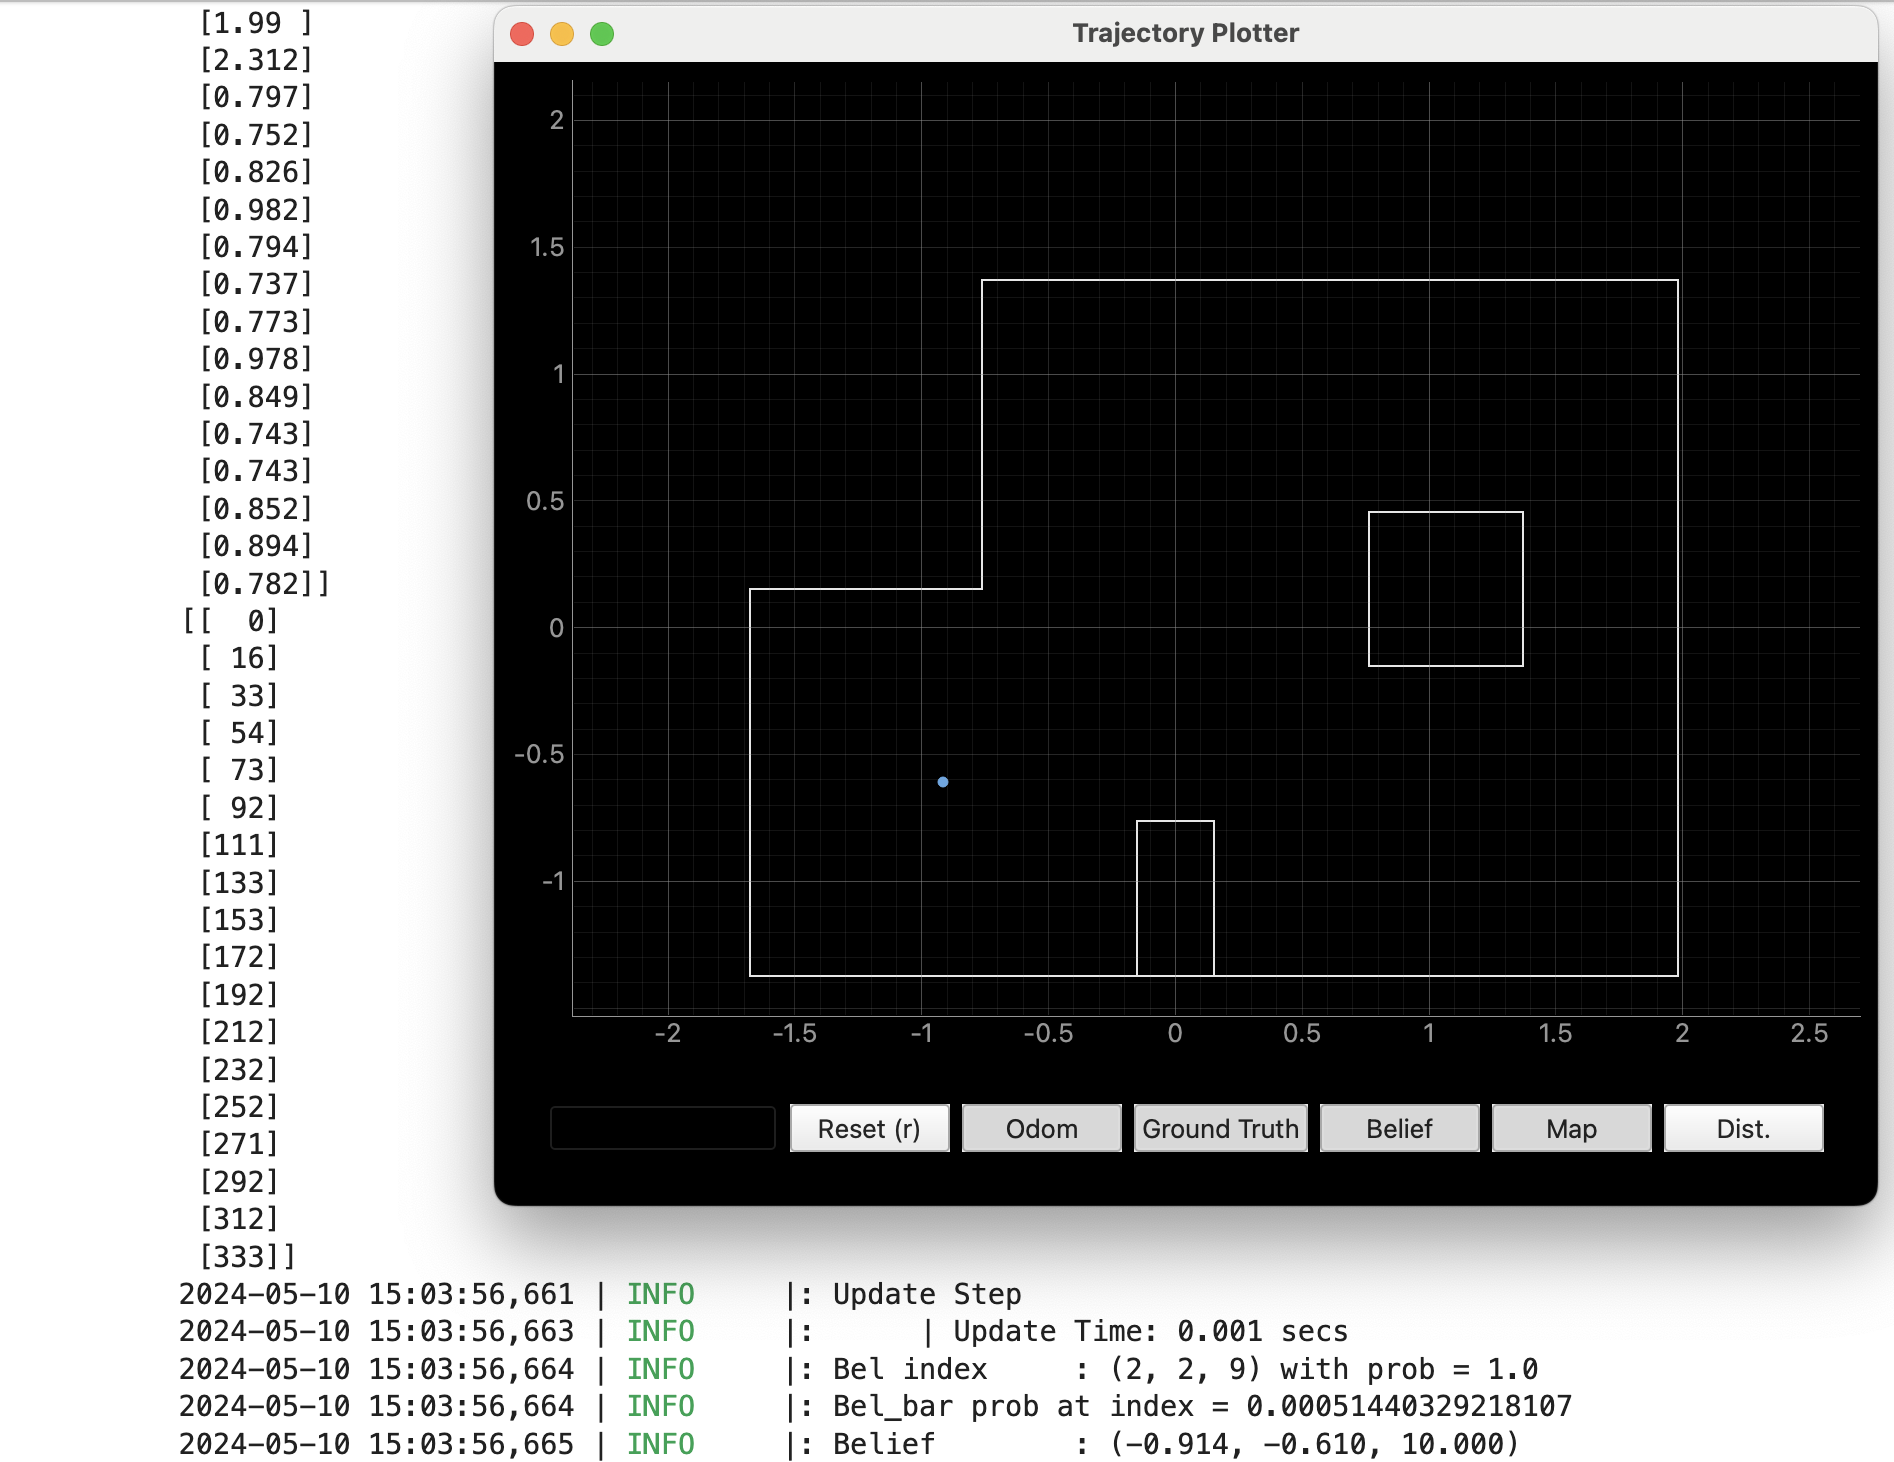Screen dimensions: 1894x1462
Task: Click the blue belief dot on plot
Action: pos(943,782)
